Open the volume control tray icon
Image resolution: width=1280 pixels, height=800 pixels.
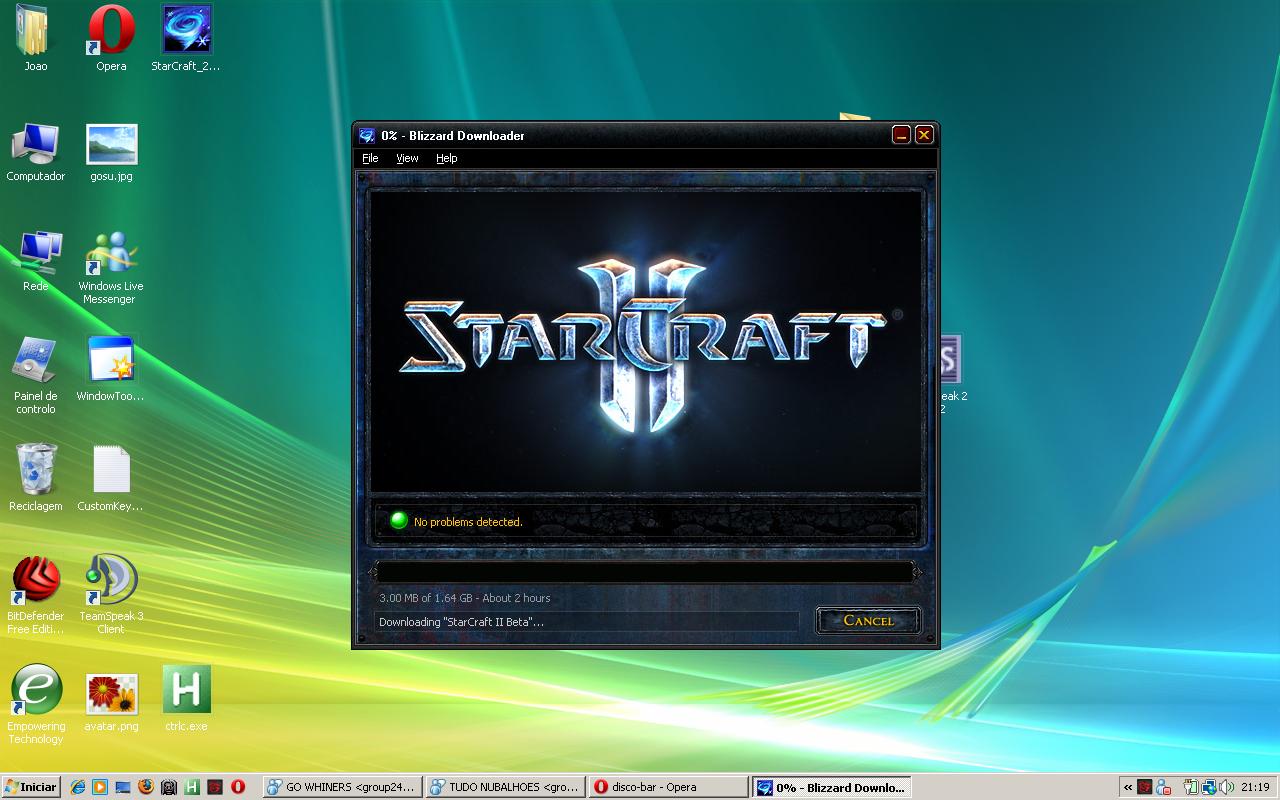pos(1226,787)
